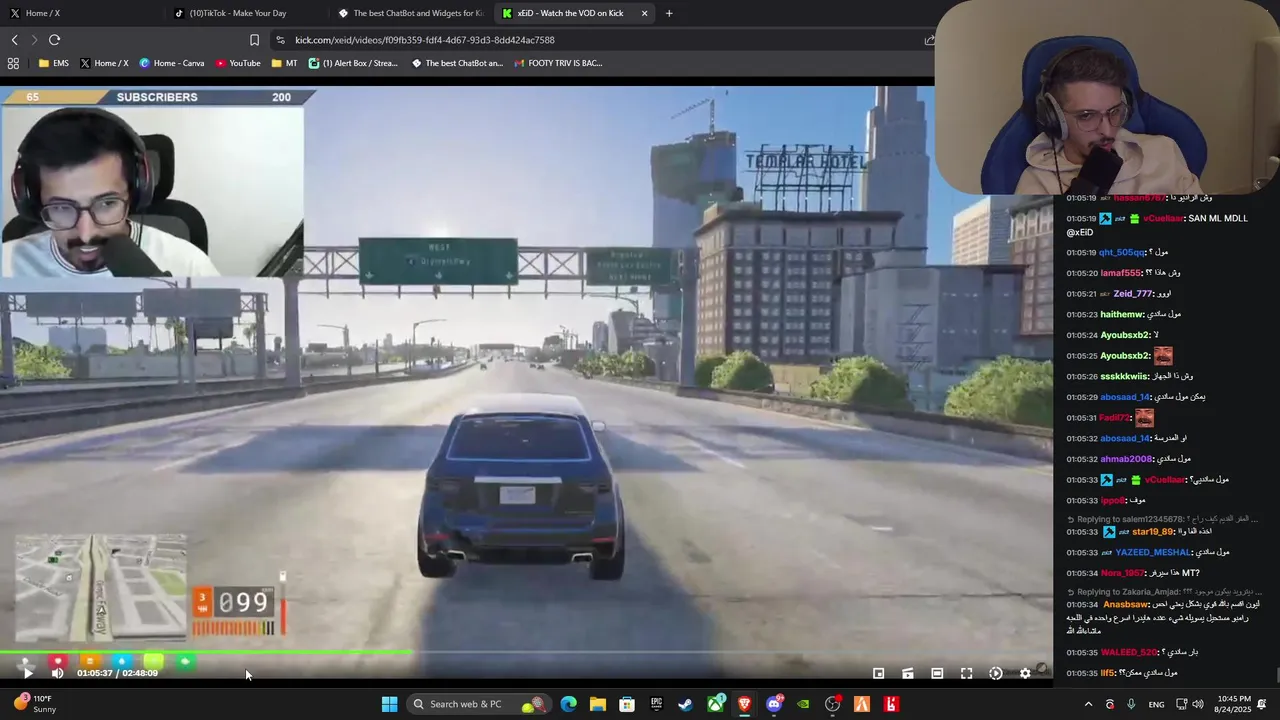
Task: Toggle mini player icon in controls
Action: pyautogui.click(x=878, y=673)
